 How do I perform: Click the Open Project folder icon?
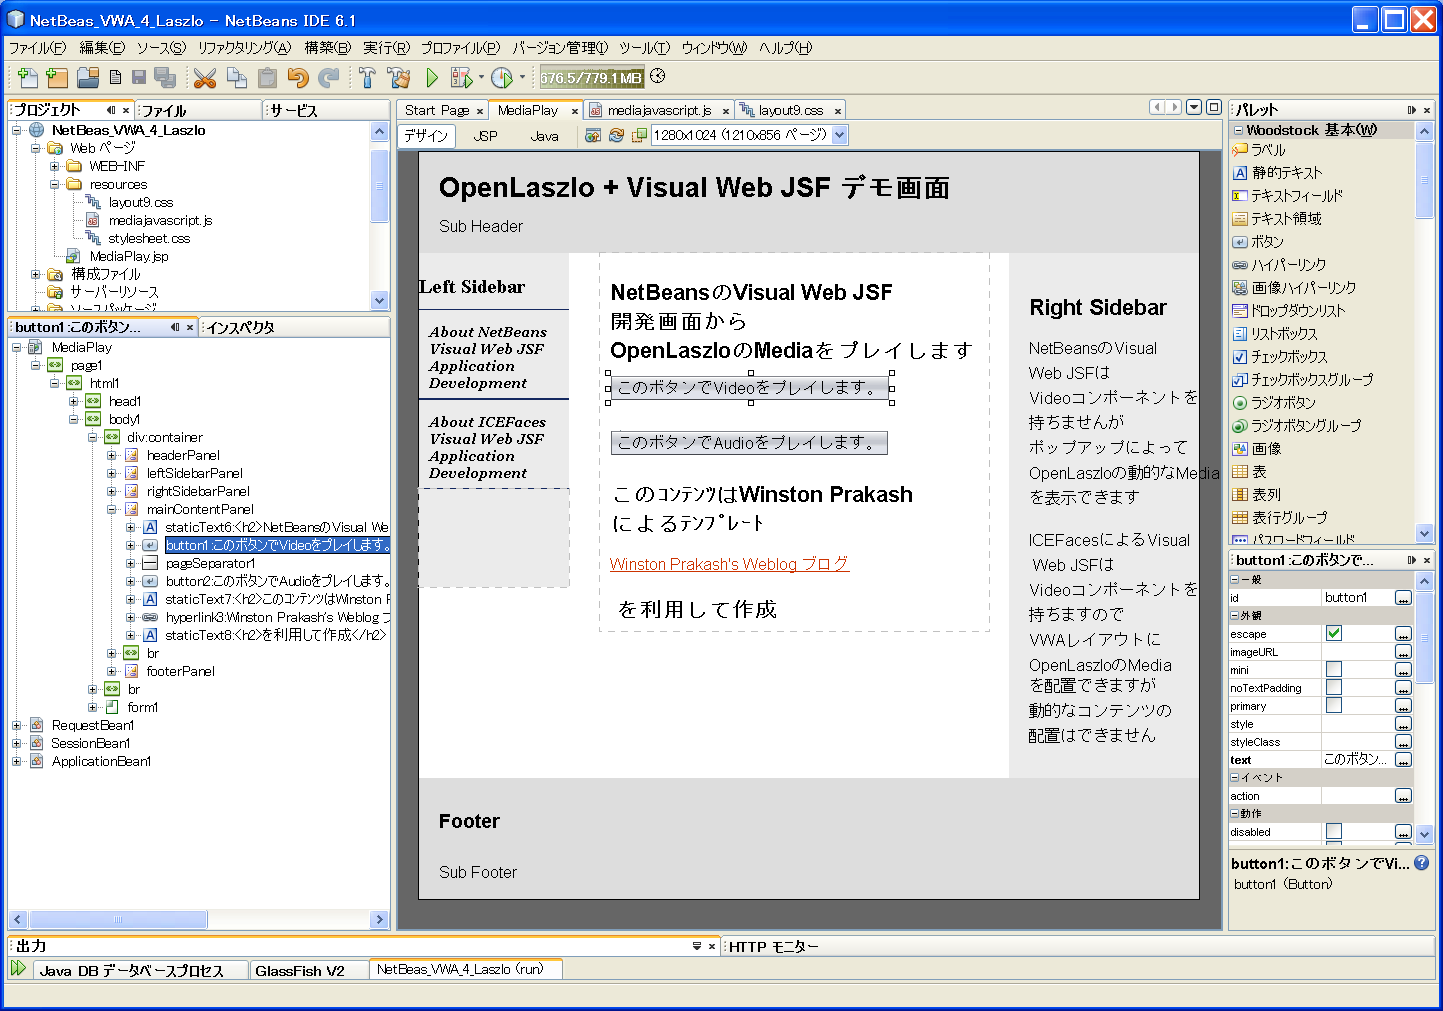tap(88, 78)
